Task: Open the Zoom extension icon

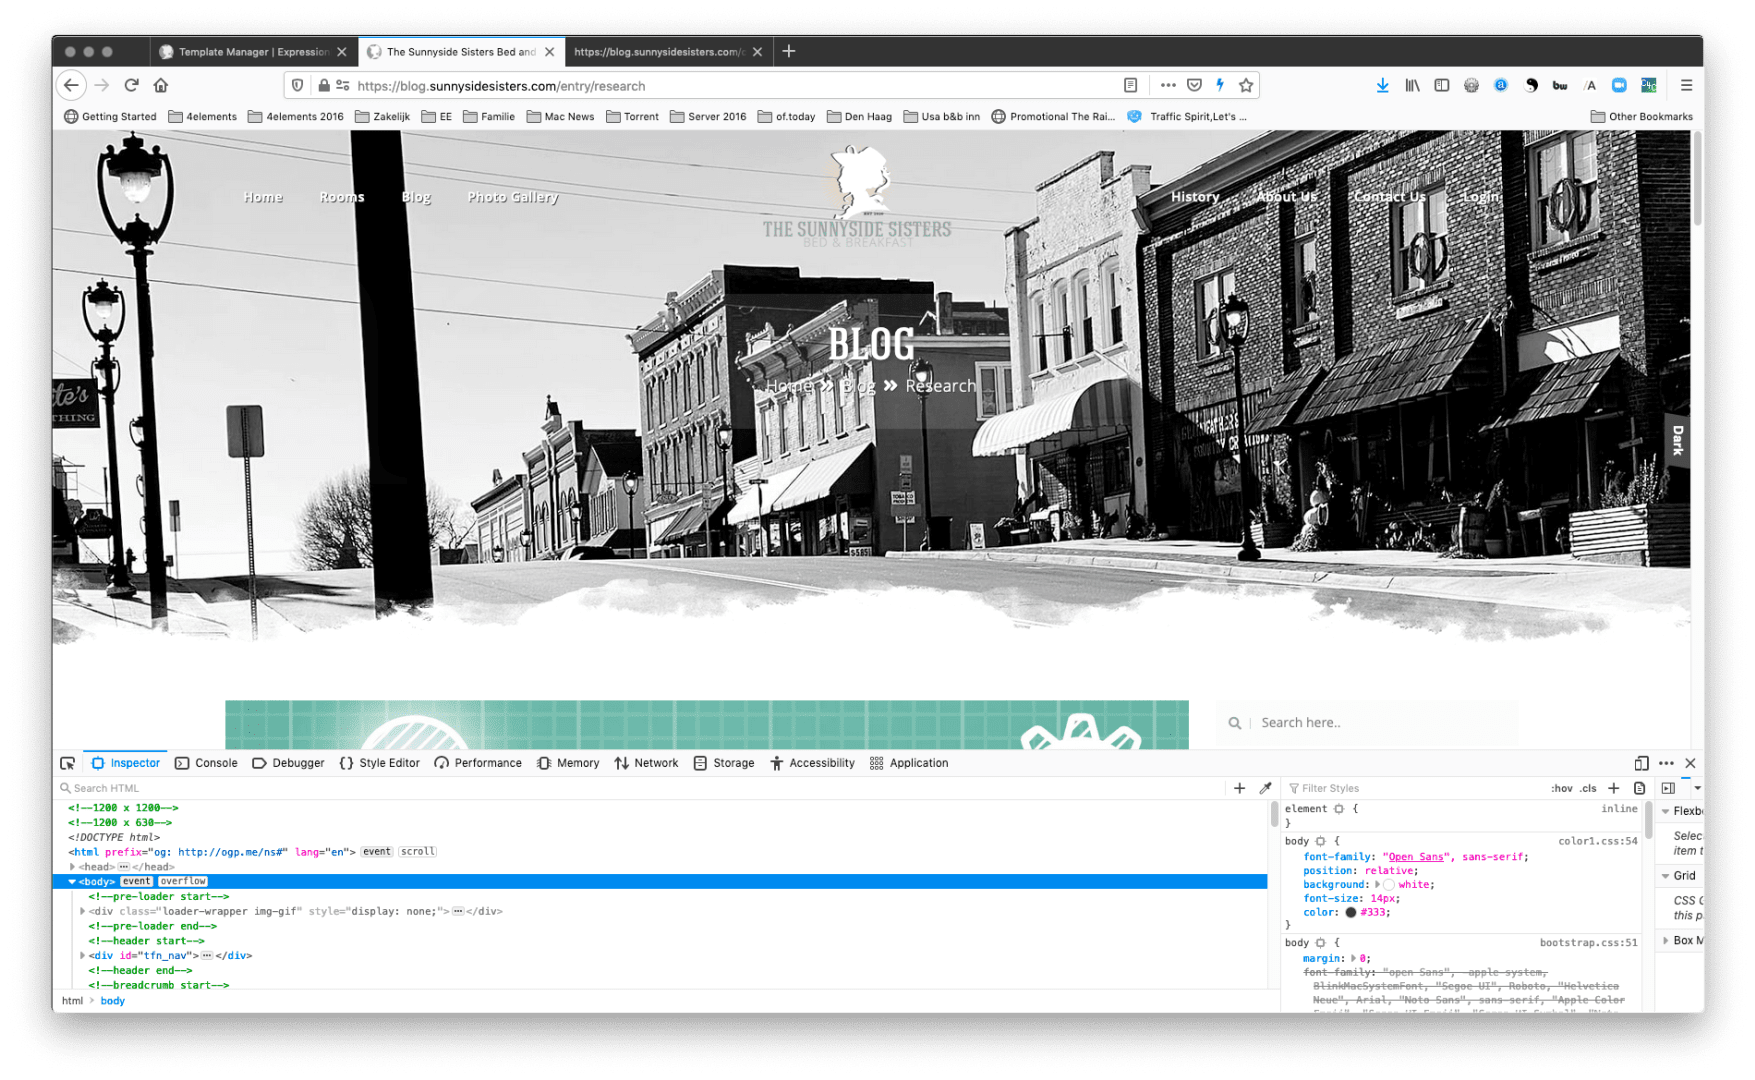Action: point(1619,85)
